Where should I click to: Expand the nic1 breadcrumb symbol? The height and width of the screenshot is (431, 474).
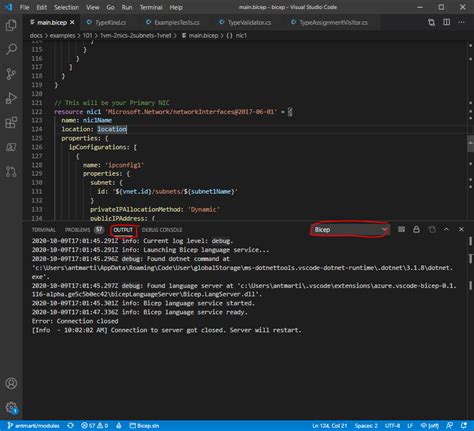pyautogui.click(x=237, y=35)
